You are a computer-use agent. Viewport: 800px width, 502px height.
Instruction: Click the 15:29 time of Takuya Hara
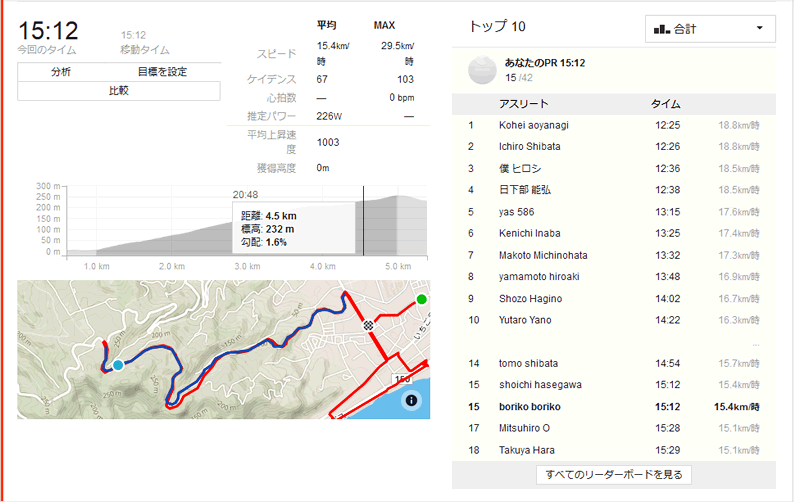coord(667,450)
